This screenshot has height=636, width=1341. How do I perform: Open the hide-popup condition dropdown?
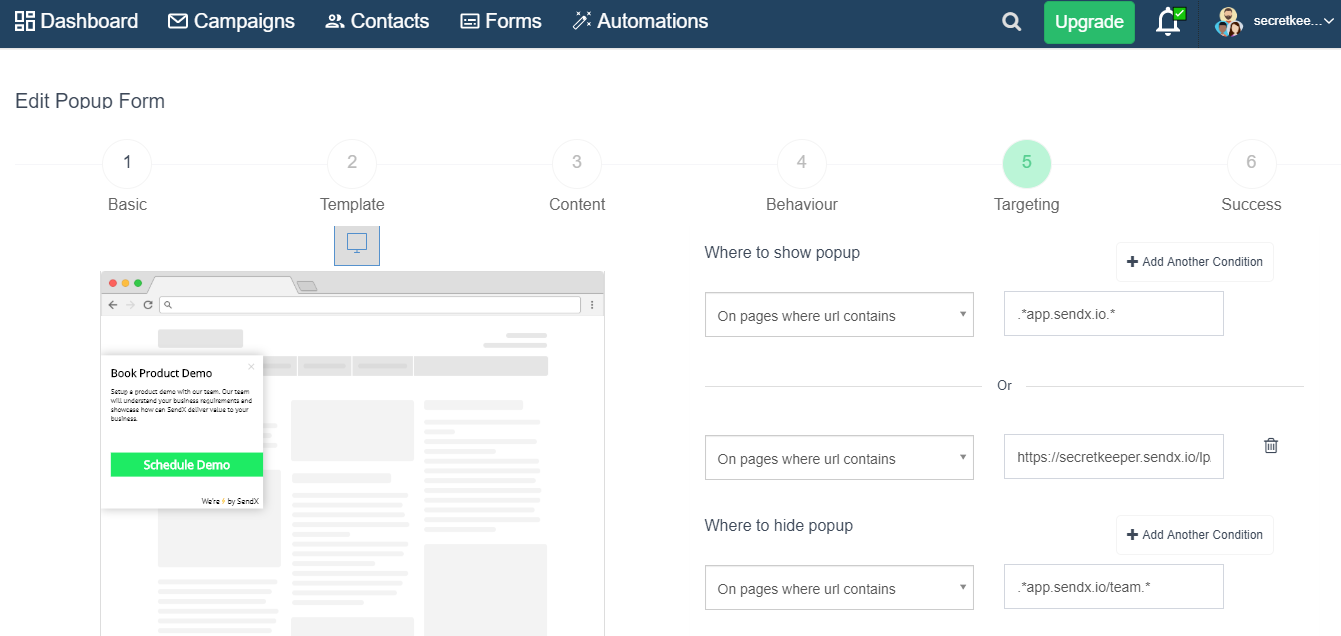click(839, 588)
